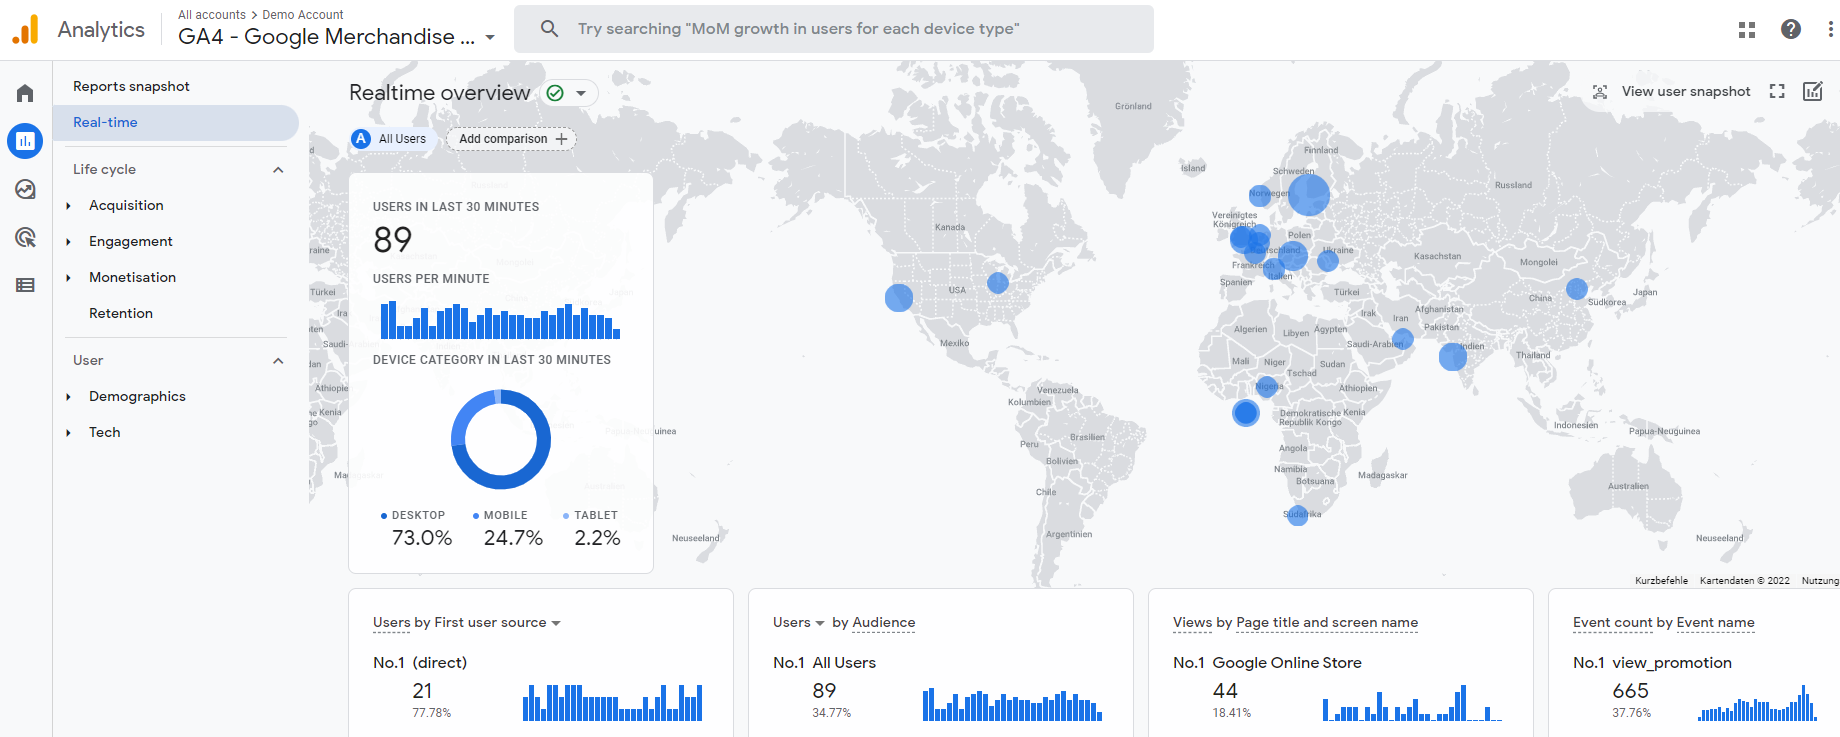Viewport: 1840px width, 737px height.
Task: Select the Real-time menu item
Action: [x=176, y=122]
